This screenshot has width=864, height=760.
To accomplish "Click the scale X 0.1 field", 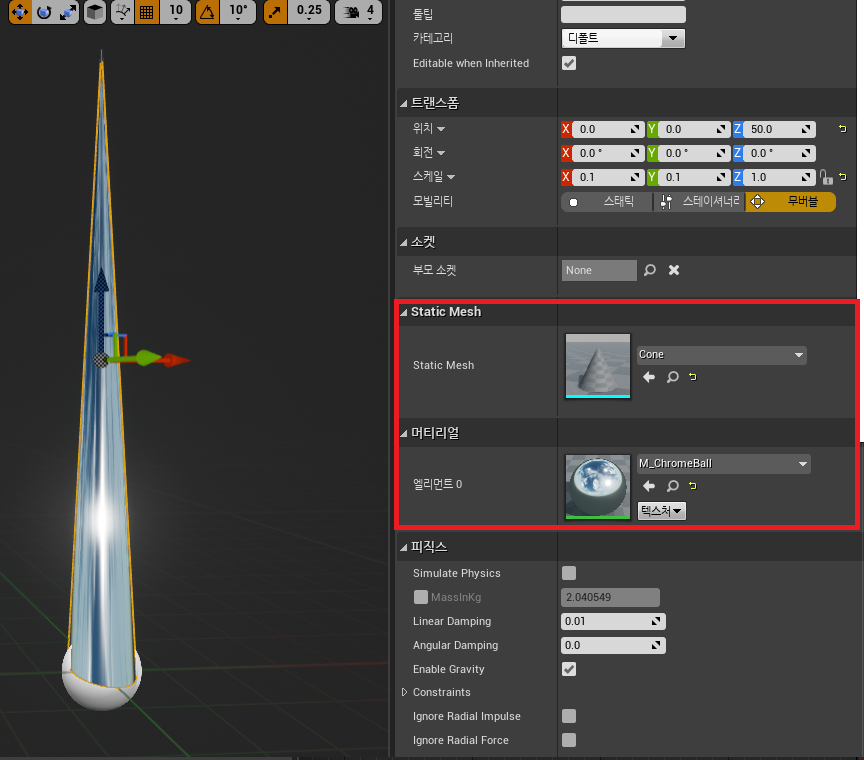I will pos(608,177).
